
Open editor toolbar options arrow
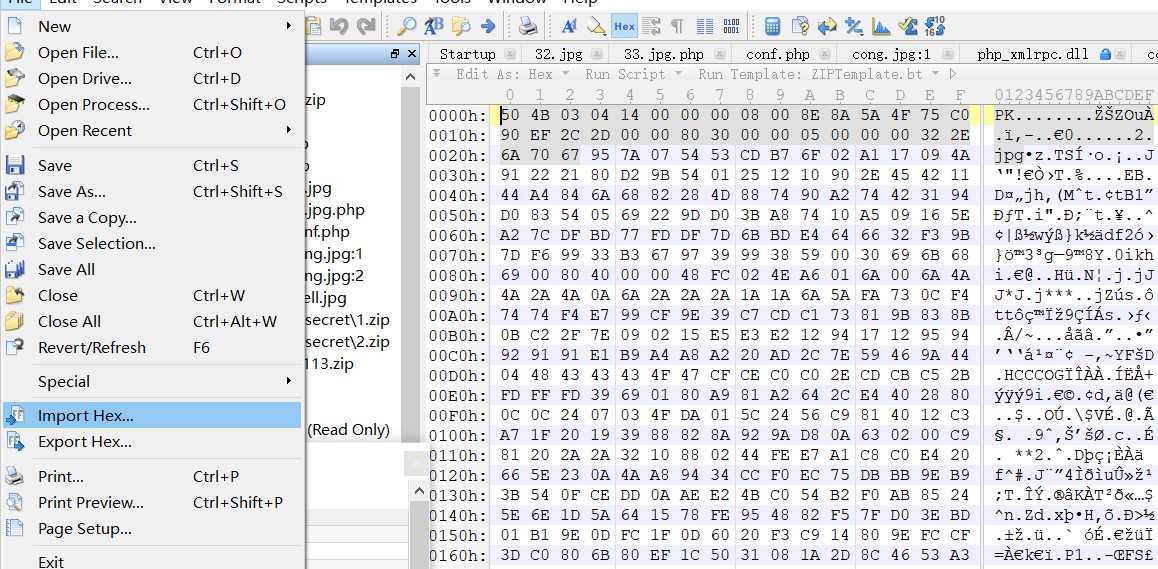pos(436,74)
